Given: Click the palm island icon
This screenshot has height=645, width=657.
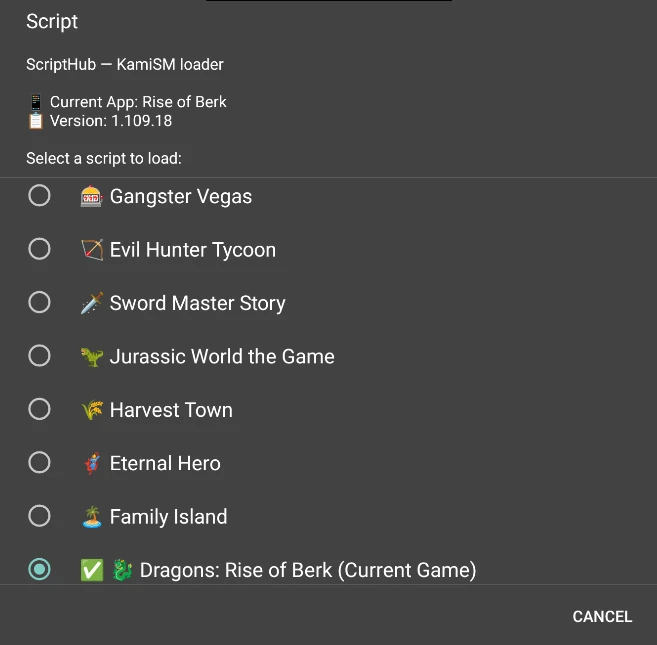Looking at the screenshot, I should [x=92, y=516].
